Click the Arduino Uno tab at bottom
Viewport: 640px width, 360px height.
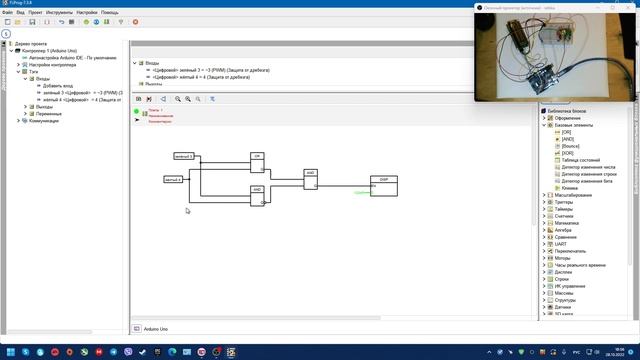(156, 329)
